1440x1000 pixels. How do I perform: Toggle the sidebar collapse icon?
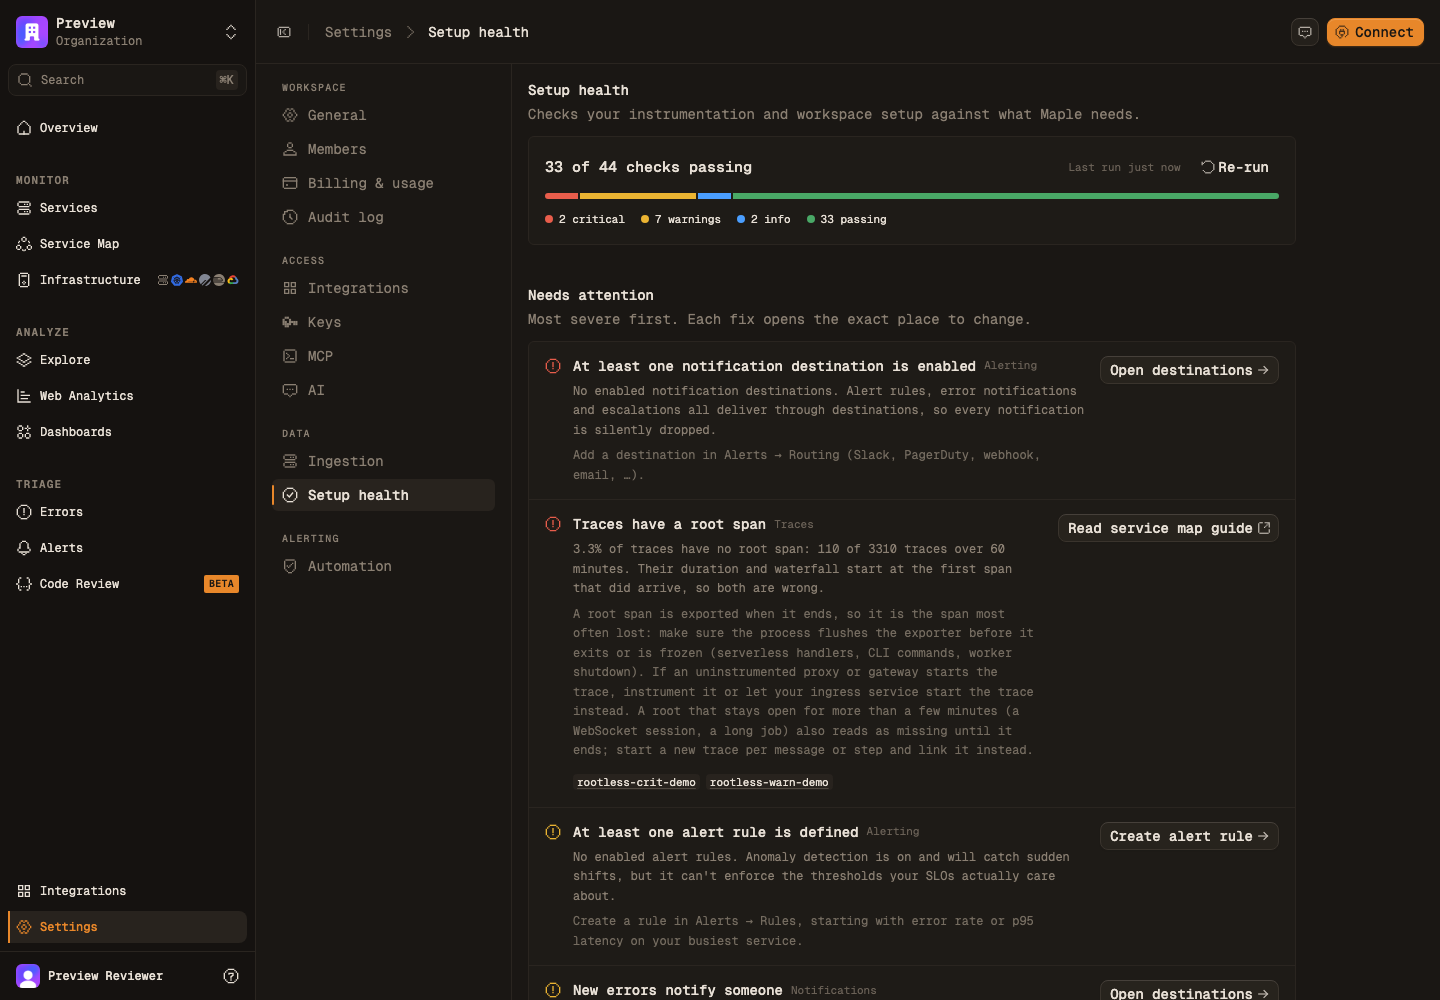point(284,32)
